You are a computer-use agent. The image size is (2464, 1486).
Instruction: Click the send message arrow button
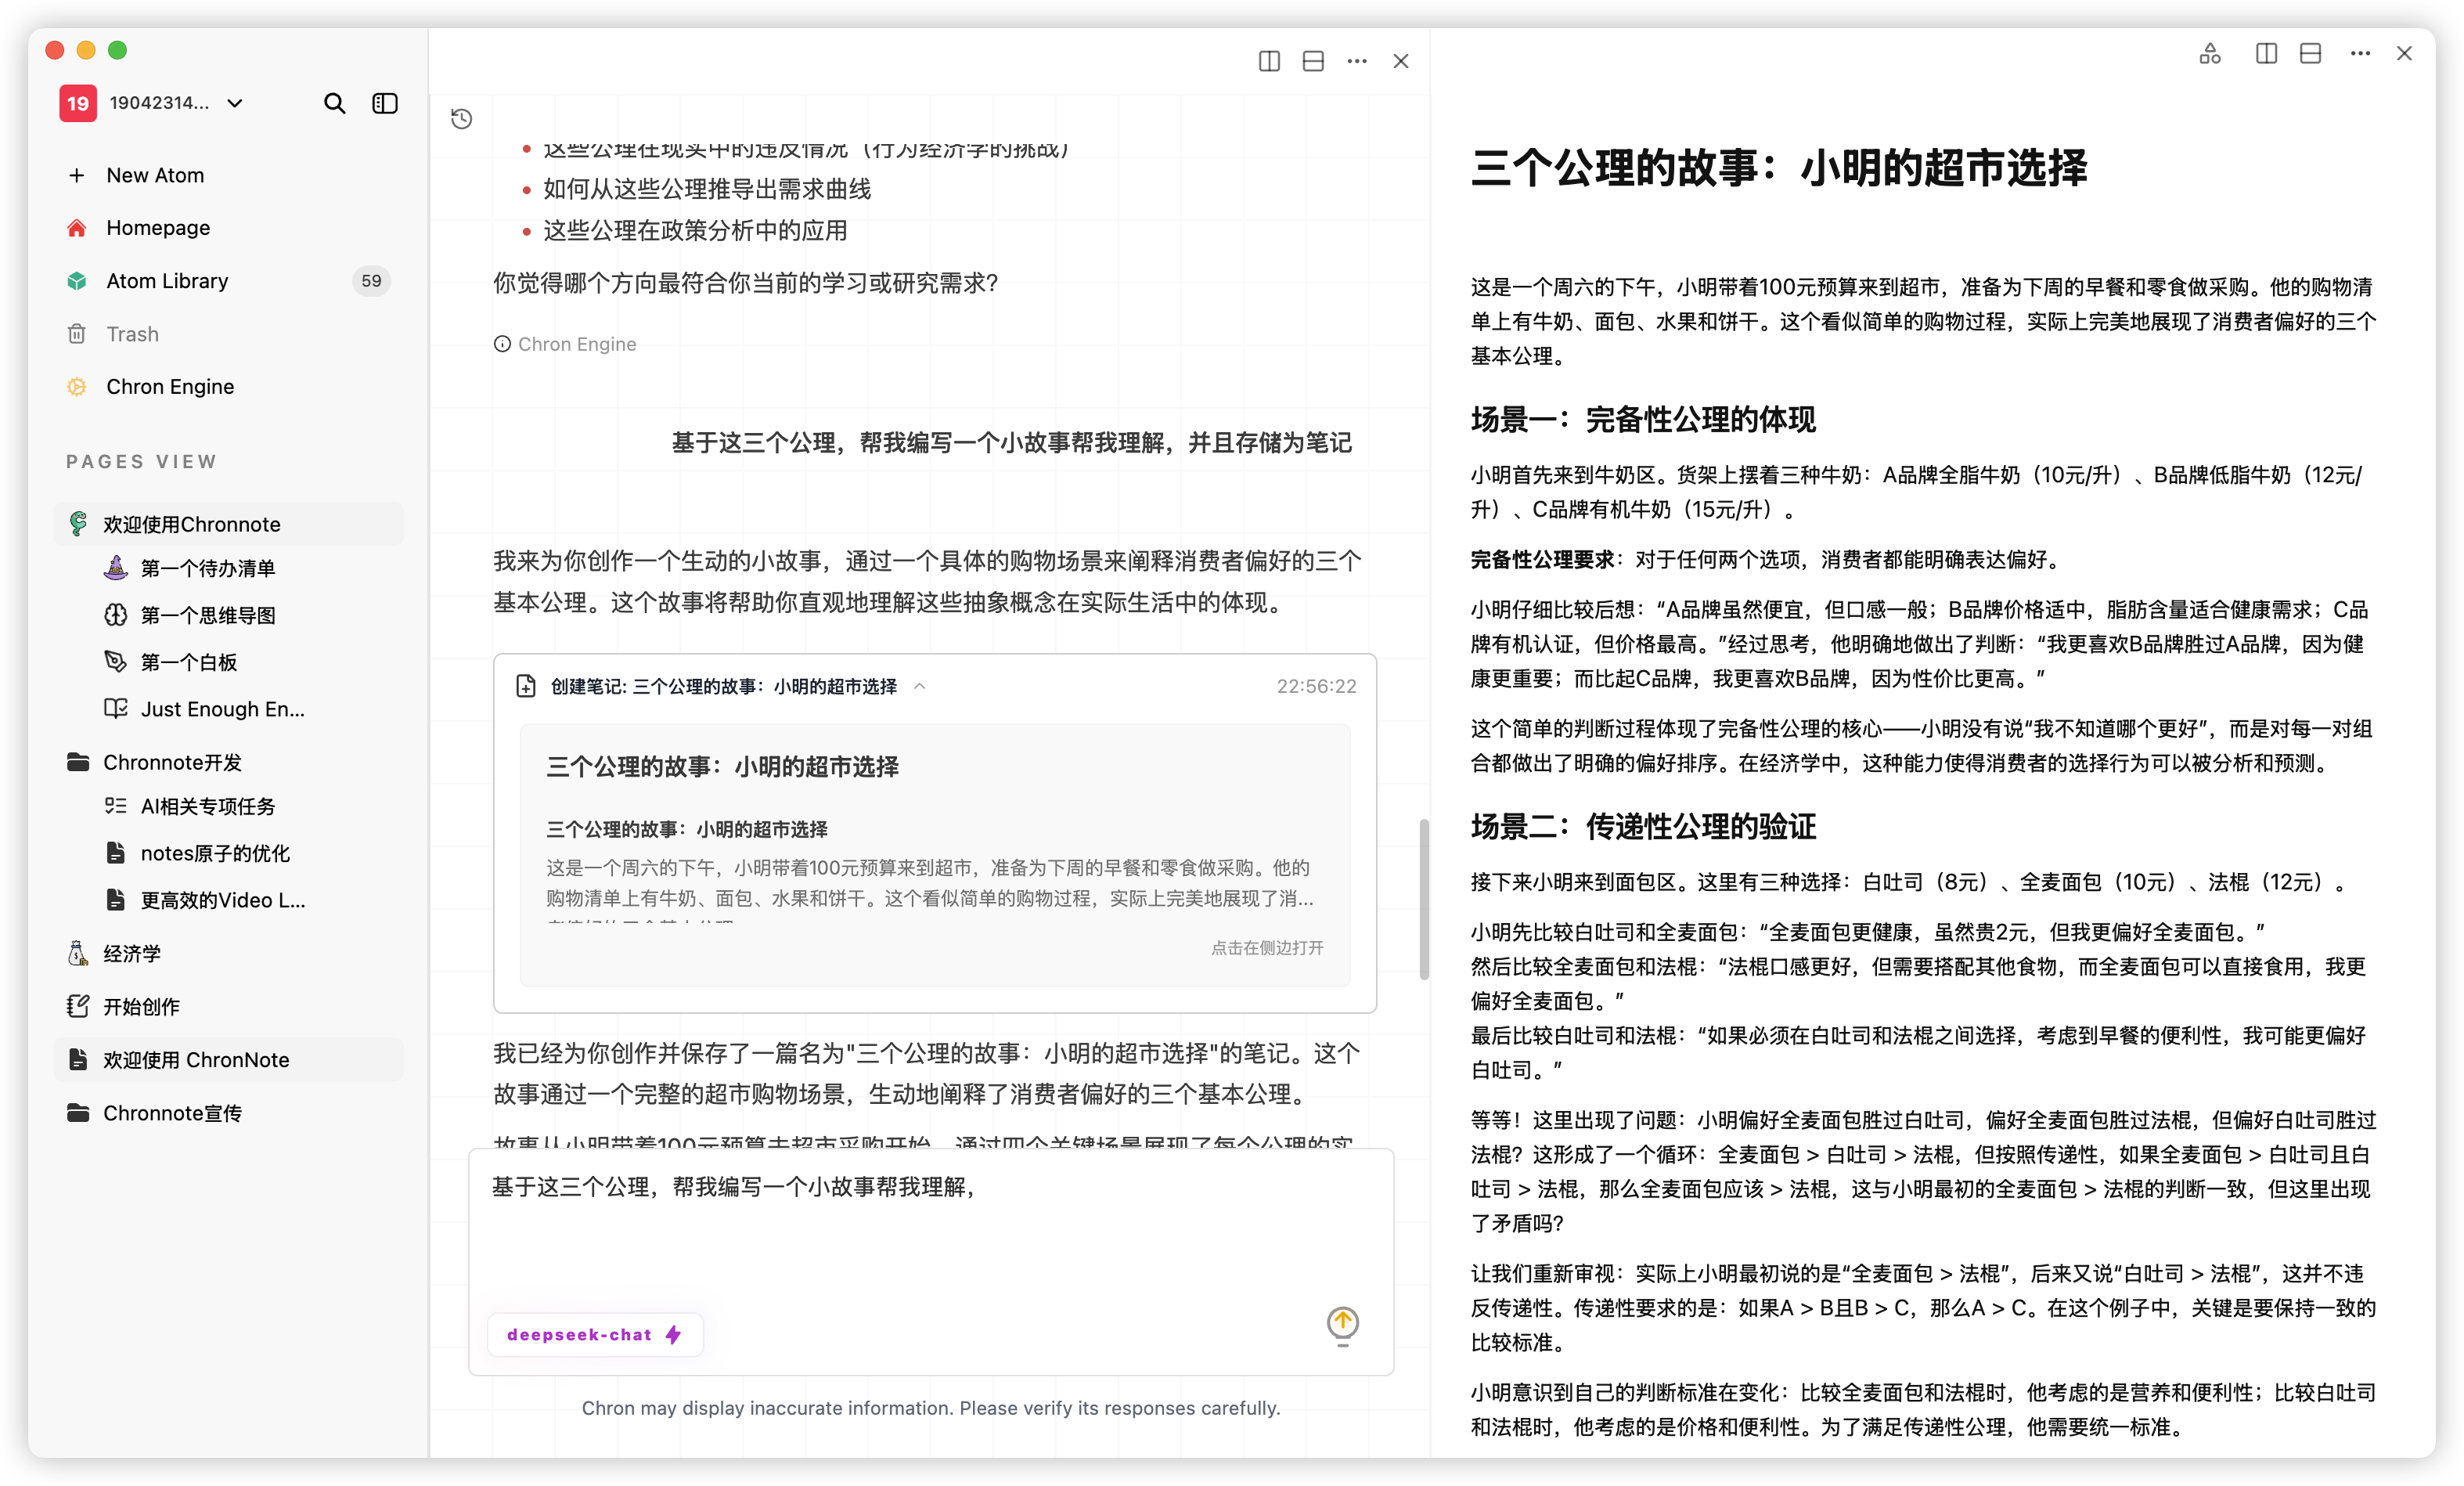click(1342, 1323)
